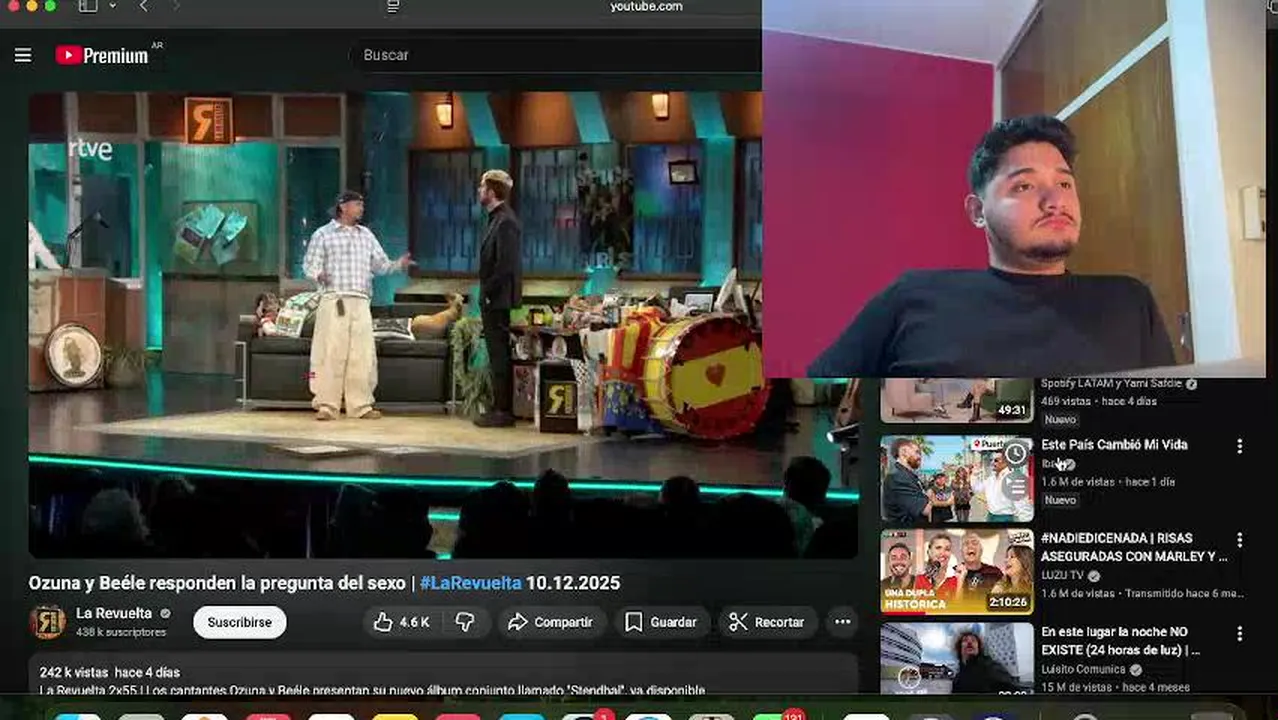The image size is (1278, 720).
Task: Open Safari Reader view icon
Action: pyautogui.click(x=393, y=6)
